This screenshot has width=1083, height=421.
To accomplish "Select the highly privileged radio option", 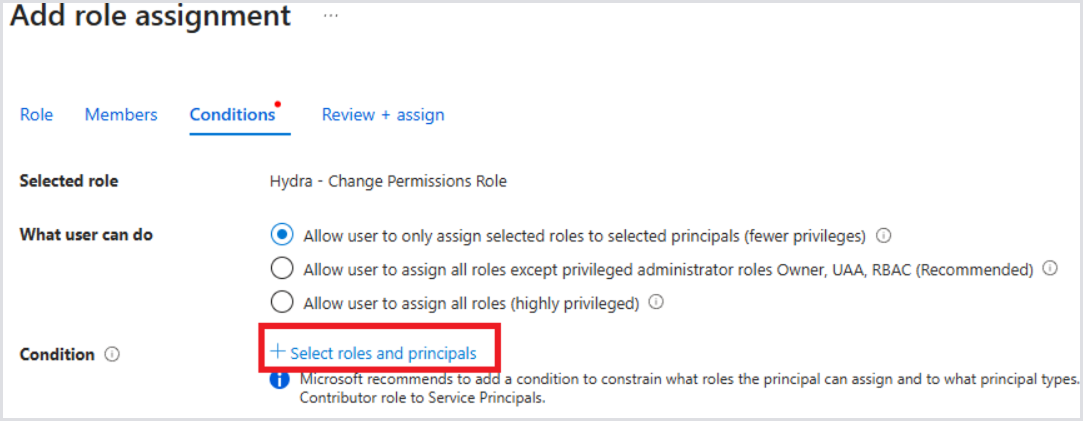I will (283, 302).
